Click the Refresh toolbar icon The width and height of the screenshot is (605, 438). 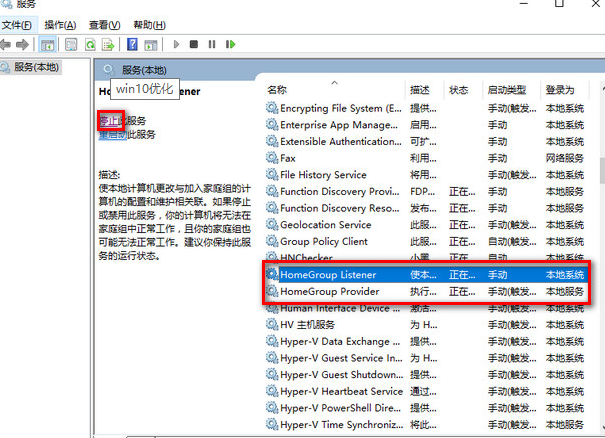coord(90,44)
